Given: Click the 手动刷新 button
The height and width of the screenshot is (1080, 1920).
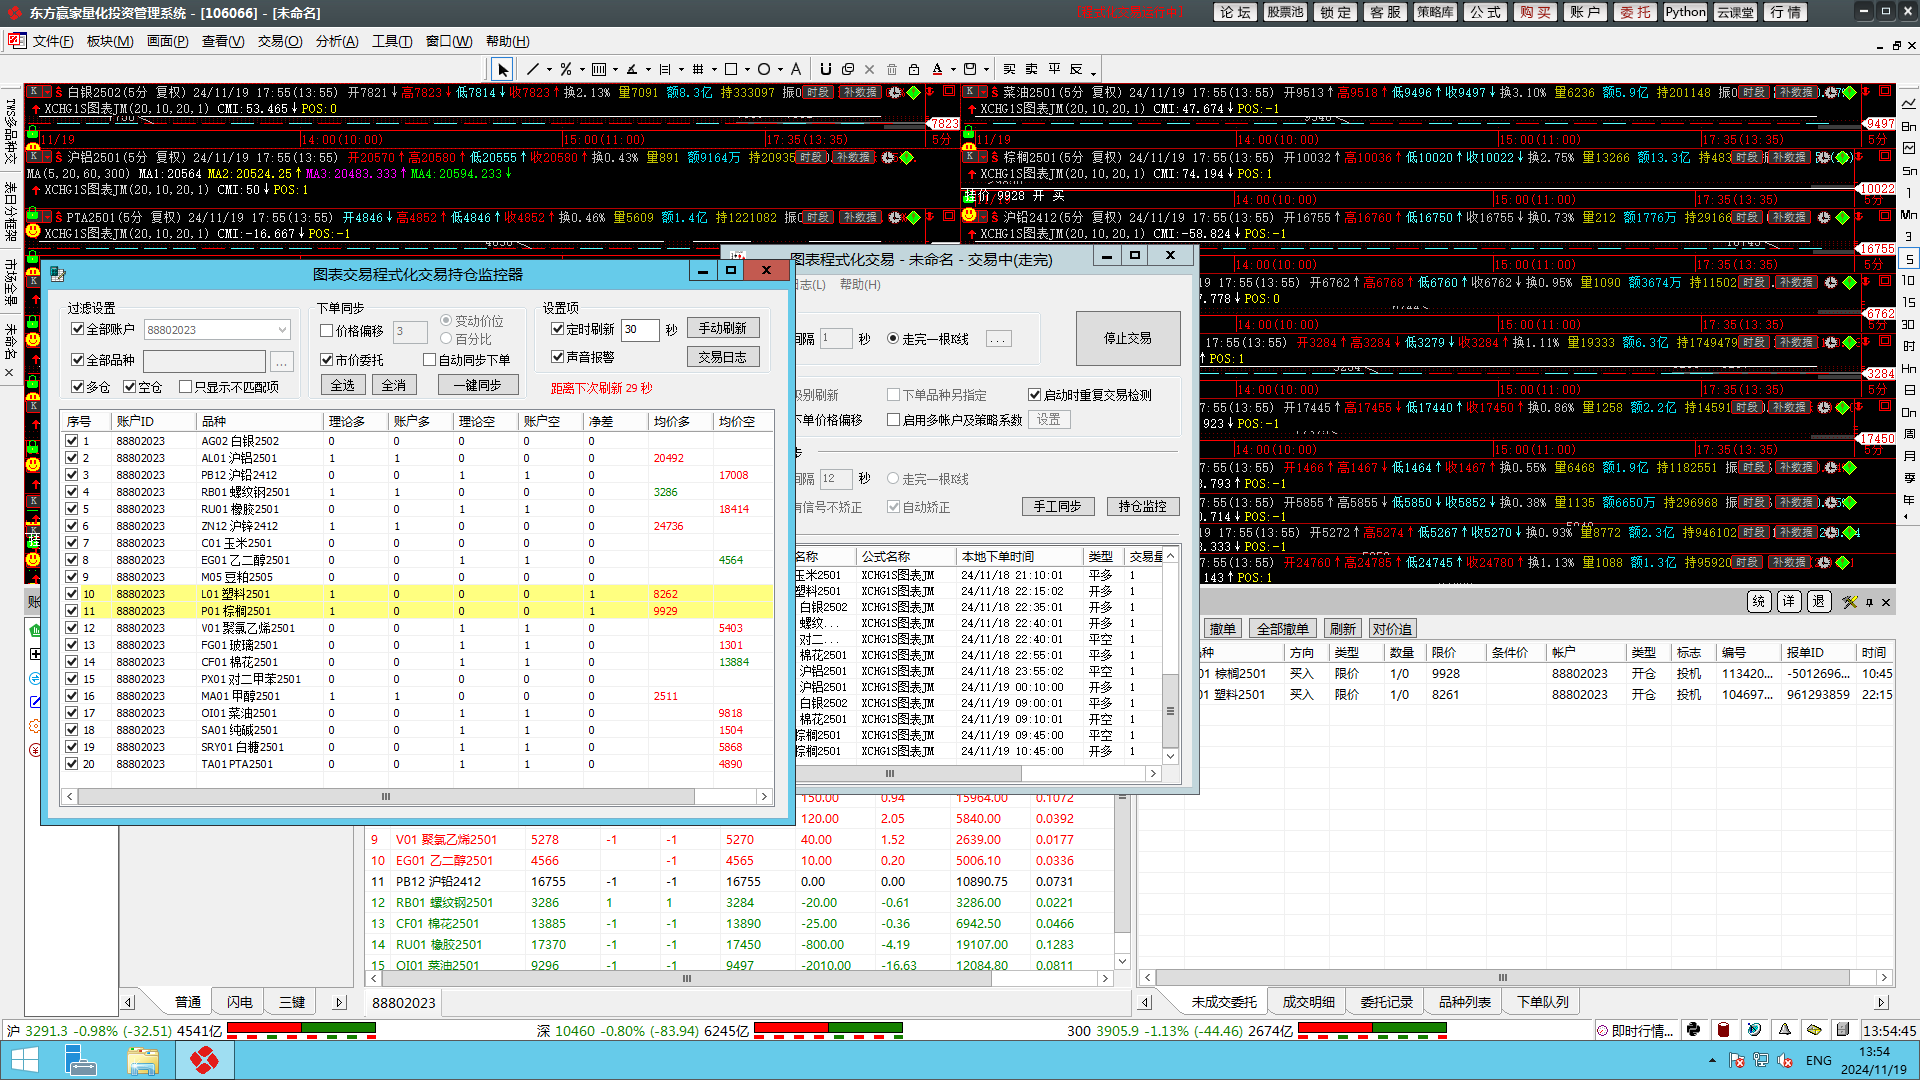Looking at the screenshot, I should (x=723, y=328).
